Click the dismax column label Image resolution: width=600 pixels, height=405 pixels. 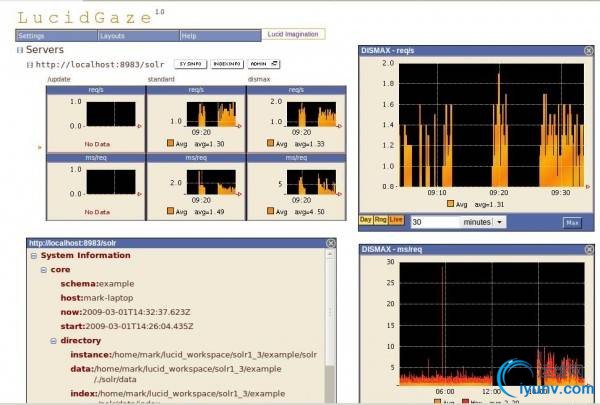tap(259, 79)
